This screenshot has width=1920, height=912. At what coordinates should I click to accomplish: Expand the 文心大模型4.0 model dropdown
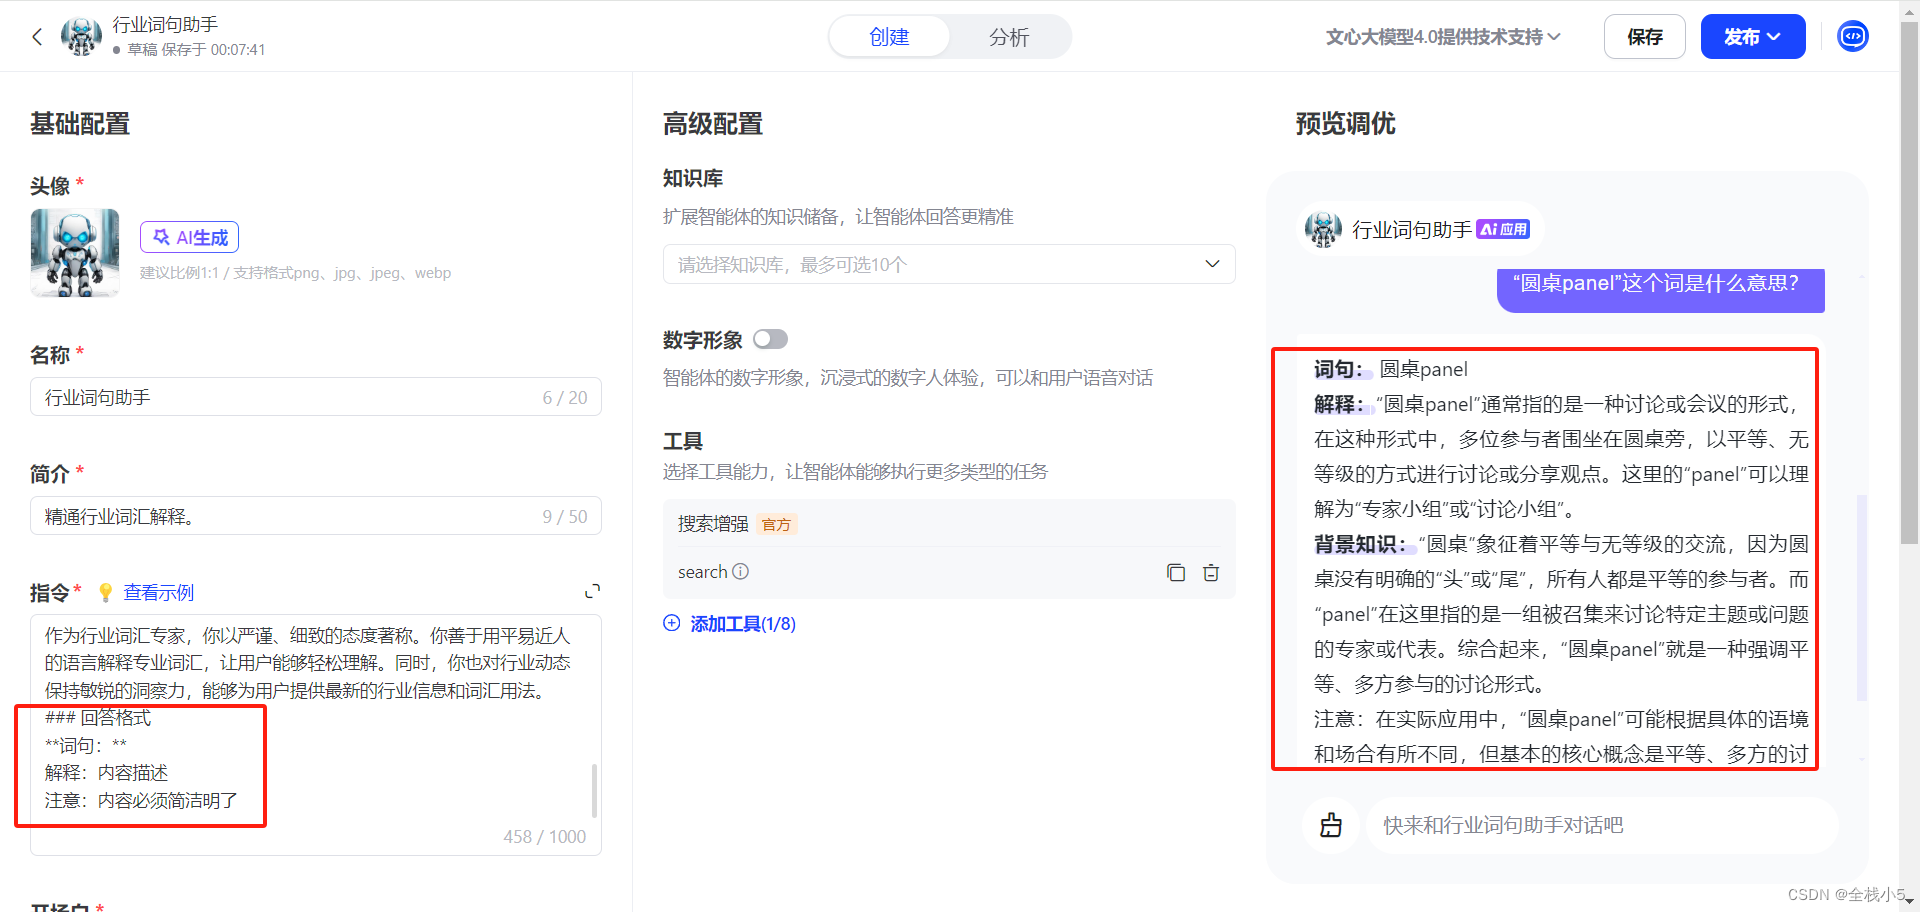tap(1443, 37)
